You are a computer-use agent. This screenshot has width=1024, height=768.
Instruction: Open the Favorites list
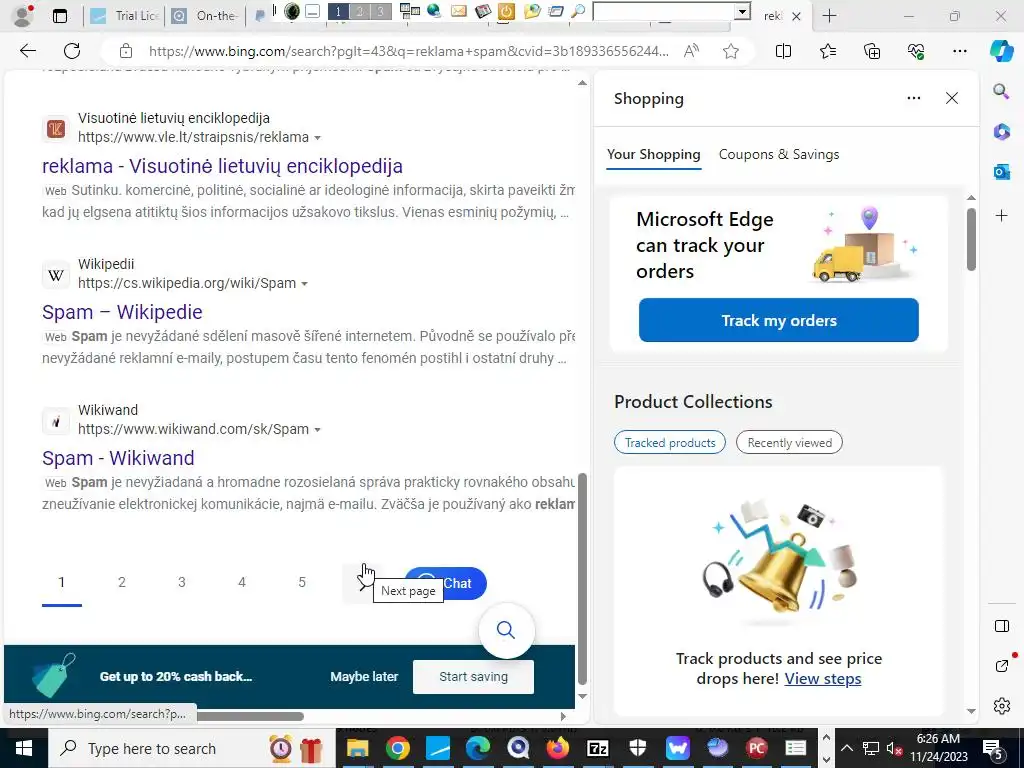click(827, 51)
